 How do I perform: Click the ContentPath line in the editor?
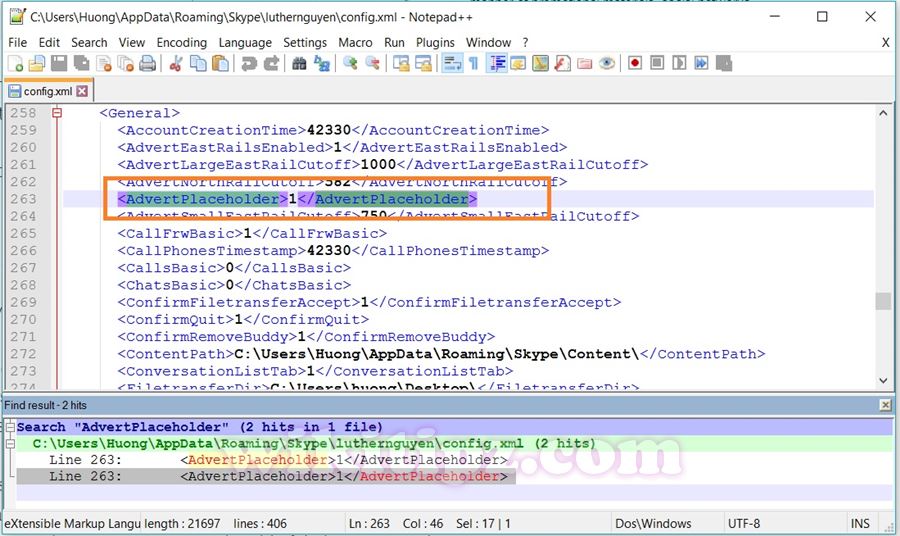[x=441, y=354]
